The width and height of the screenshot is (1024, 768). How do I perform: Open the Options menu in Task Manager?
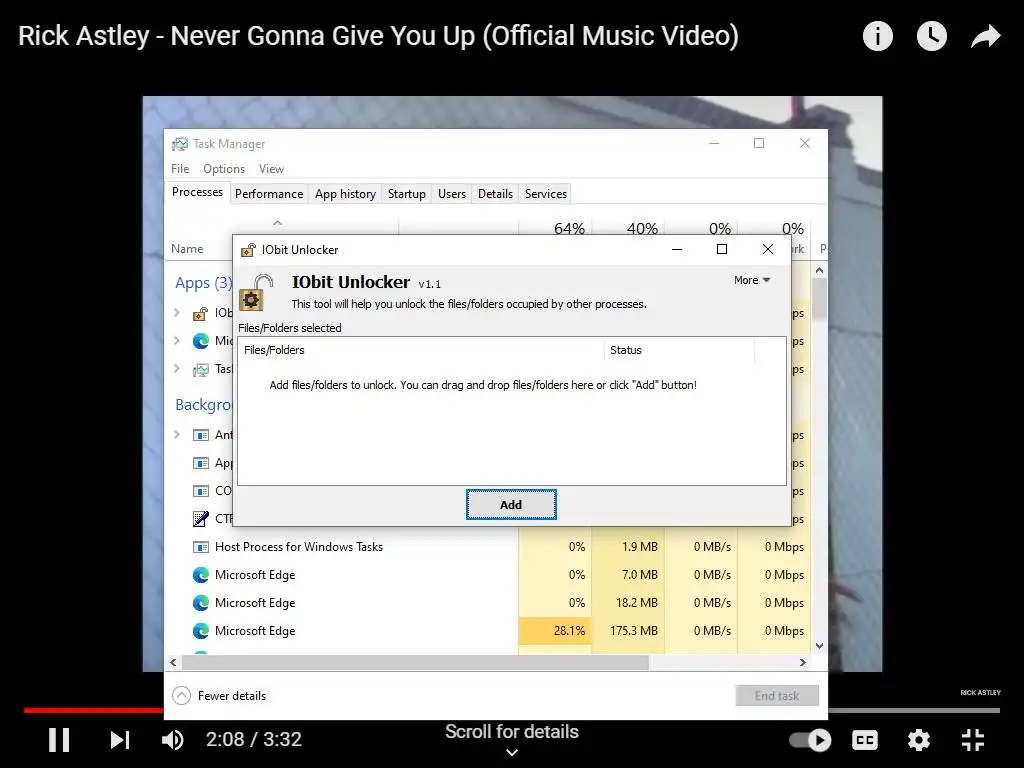(x=224, y=168)
